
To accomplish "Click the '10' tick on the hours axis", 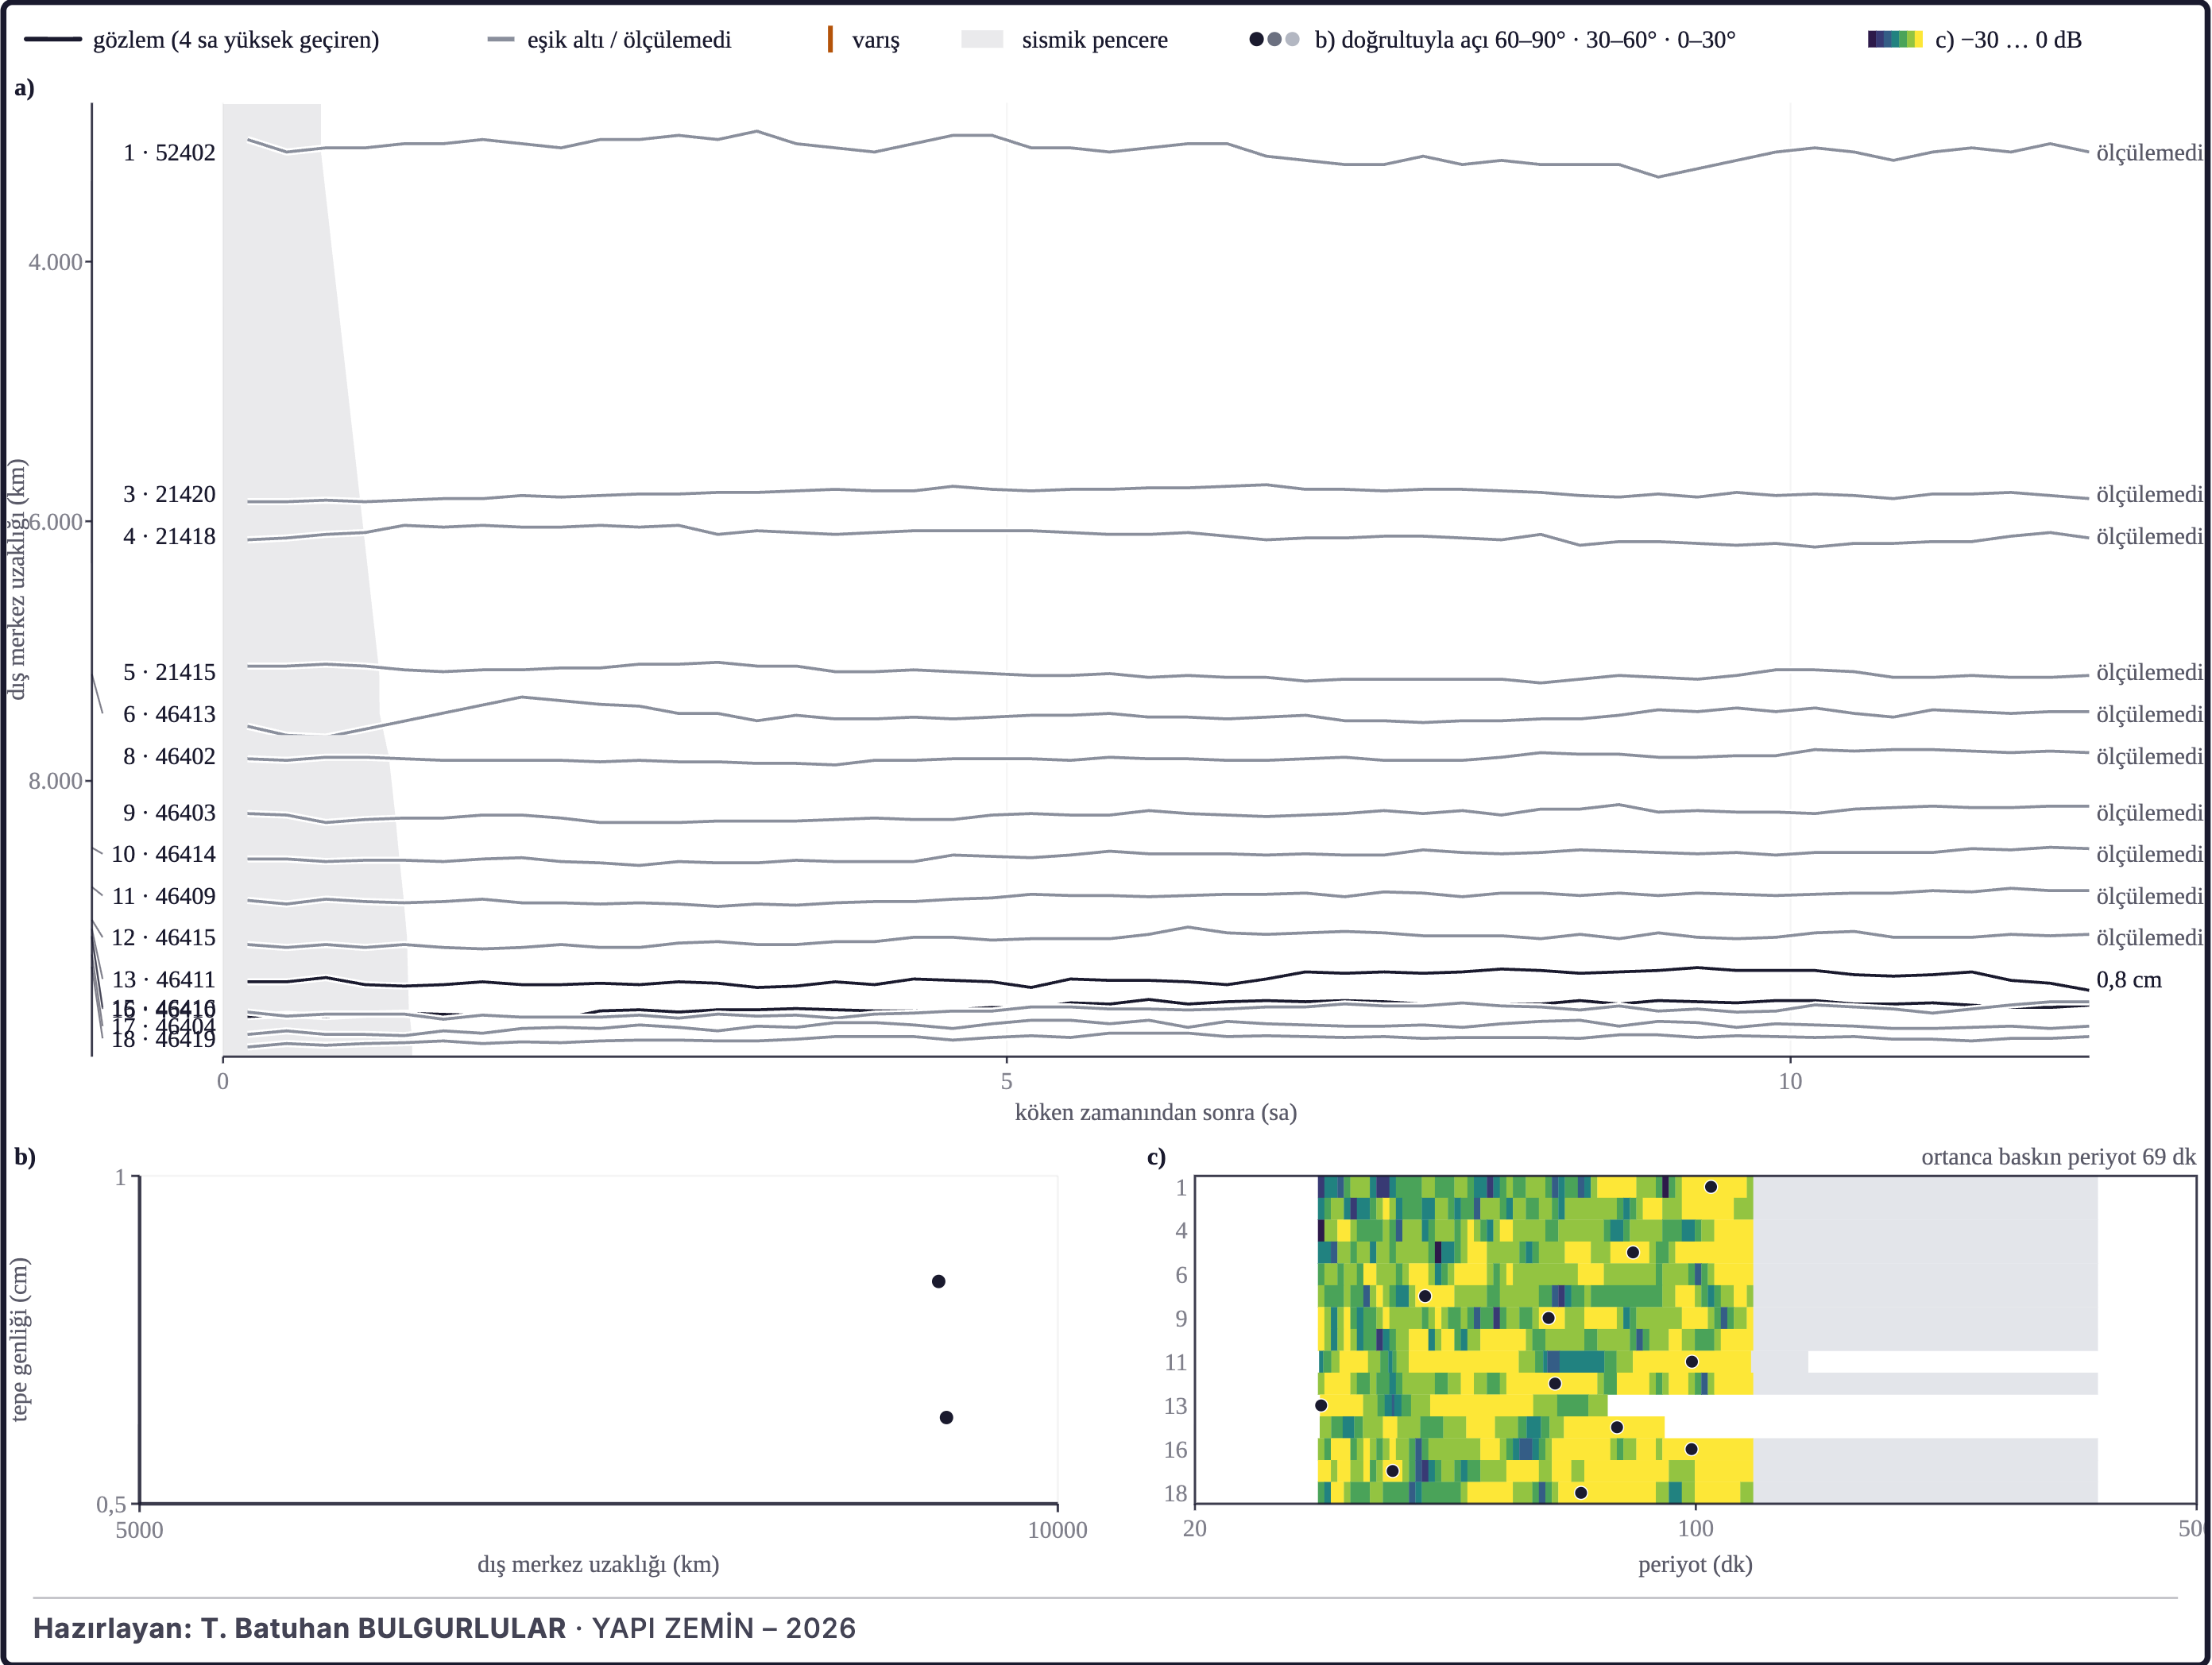I will (x=1790, y=1081).
